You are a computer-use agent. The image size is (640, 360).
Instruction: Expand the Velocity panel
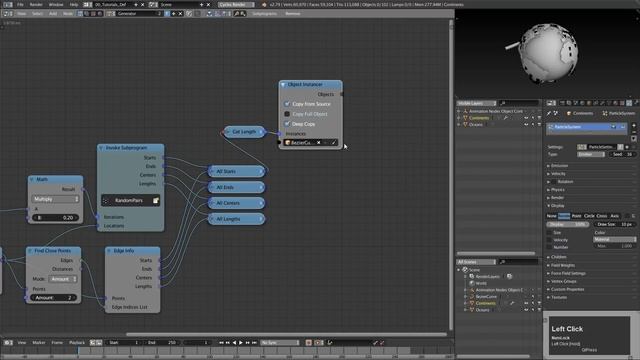point(558,174)
